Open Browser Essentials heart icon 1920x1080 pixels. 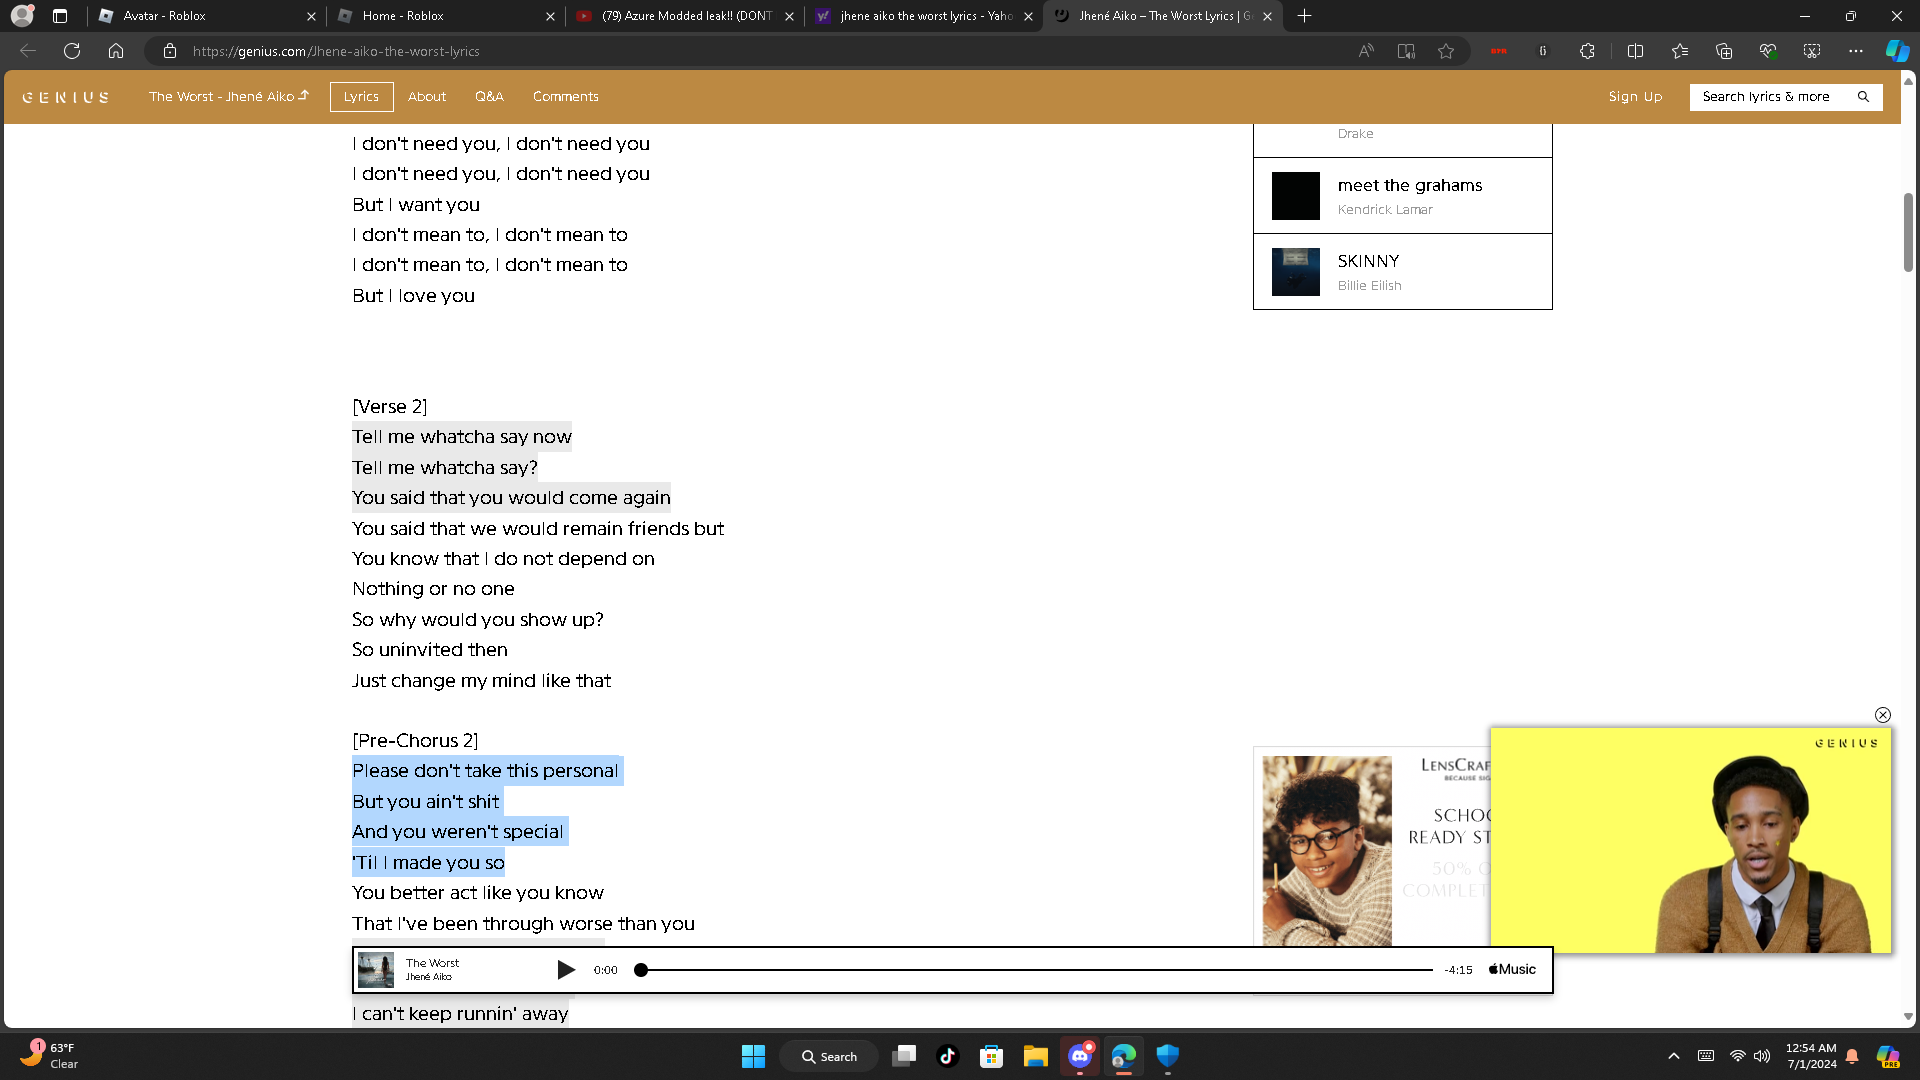click(1768, 51)
